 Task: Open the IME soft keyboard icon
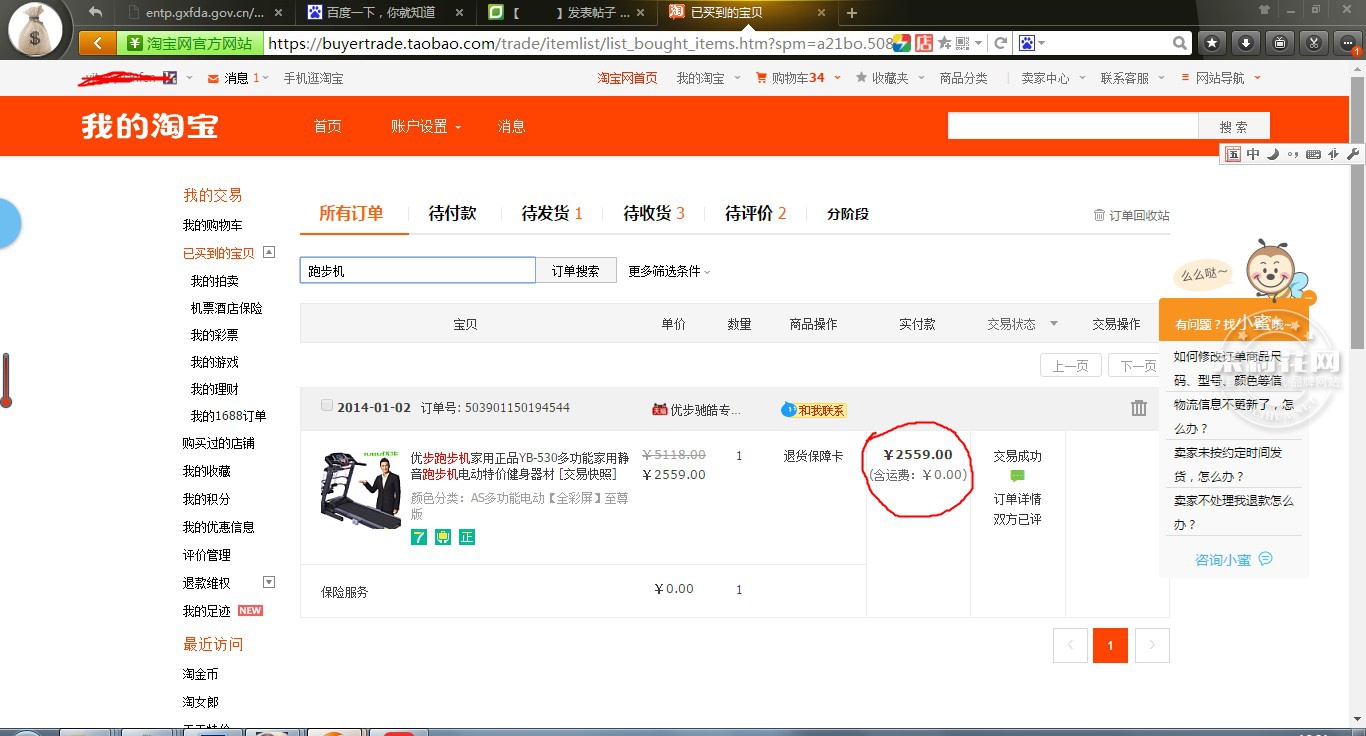1314,154
